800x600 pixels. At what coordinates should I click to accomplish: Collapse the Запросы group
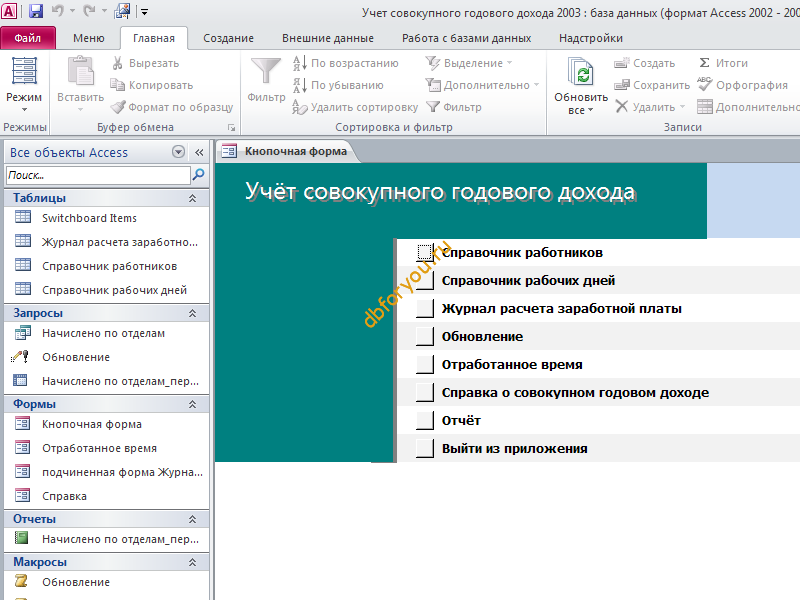[192, 313]
